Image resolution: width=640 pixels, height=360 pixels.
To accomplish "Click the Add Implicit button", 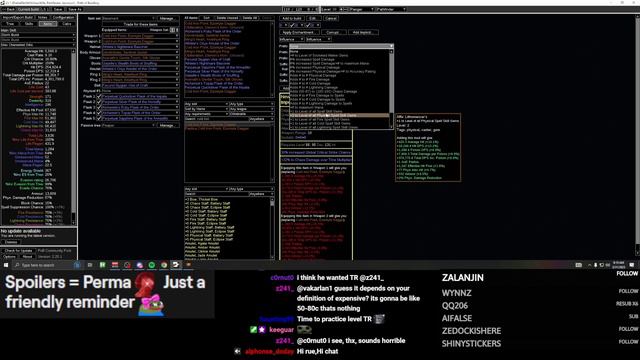I will pos(362,32).
